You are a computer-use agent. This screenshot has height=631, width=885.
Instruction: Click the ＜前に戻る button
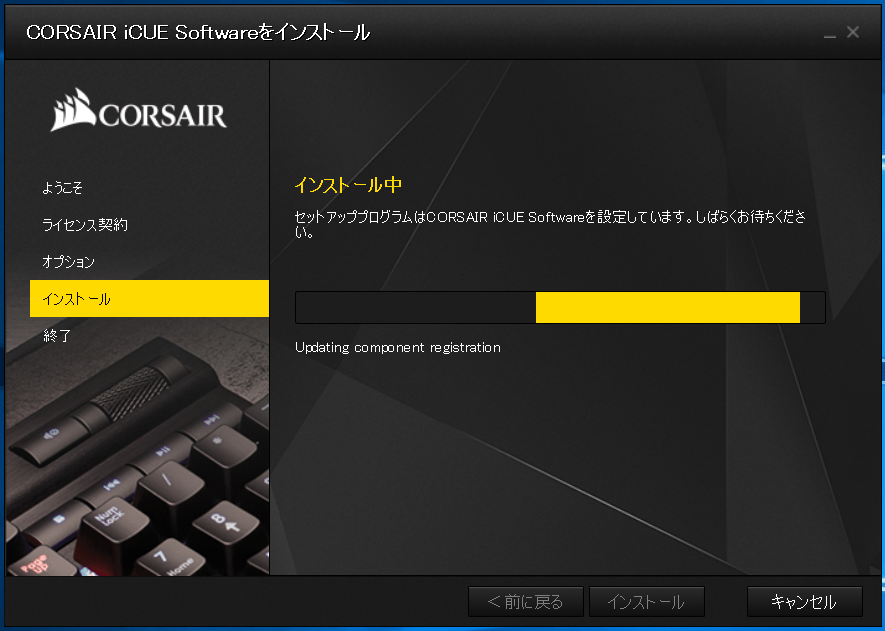(x=525, y=602)
